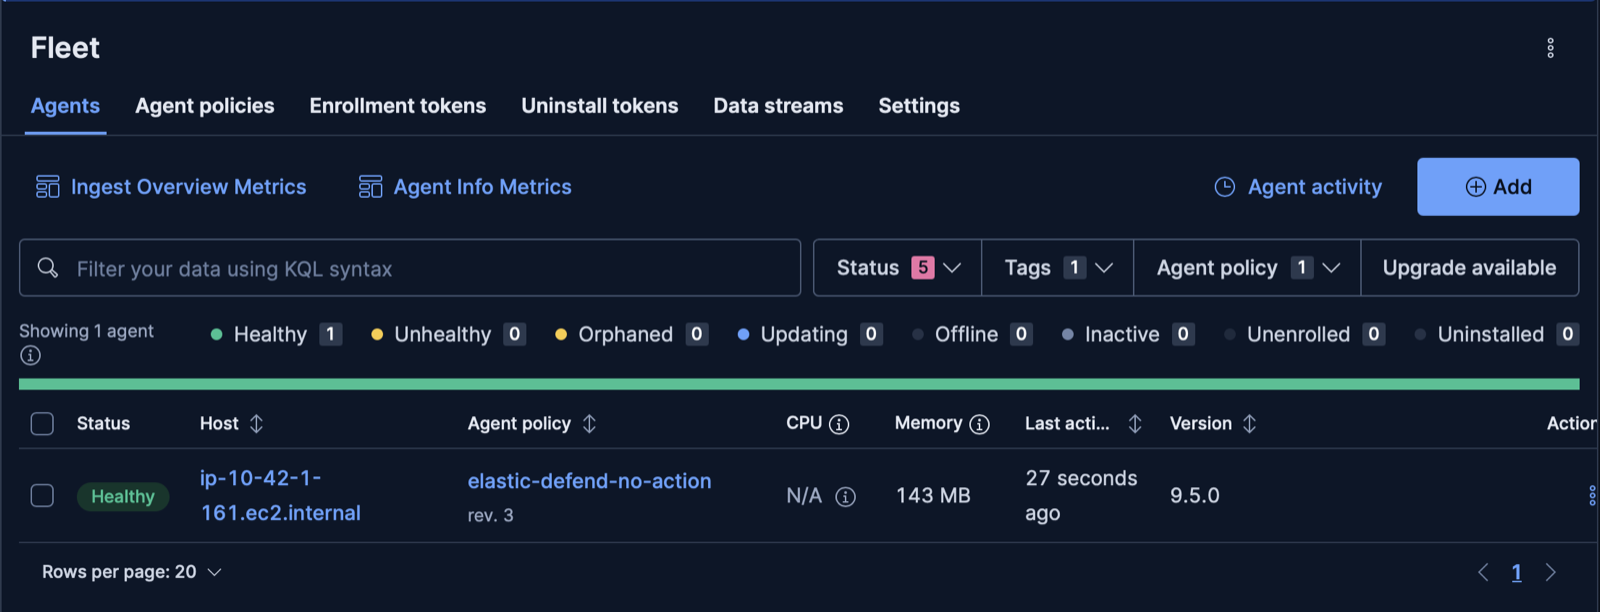
Task: Click the Updating status summary label
Action: tap(804, 334)
